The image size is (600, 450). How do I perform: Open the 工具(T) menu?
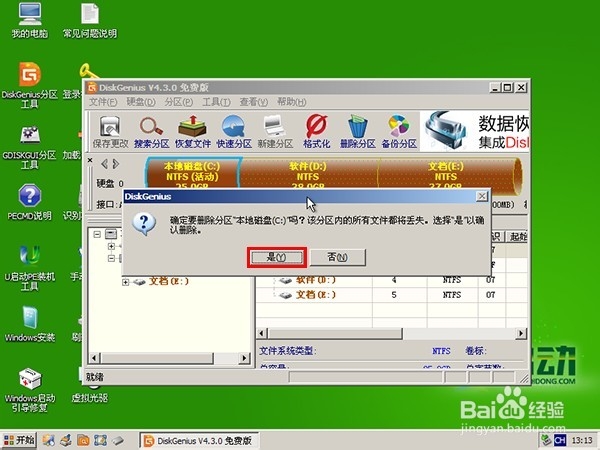tap(216, 102)
